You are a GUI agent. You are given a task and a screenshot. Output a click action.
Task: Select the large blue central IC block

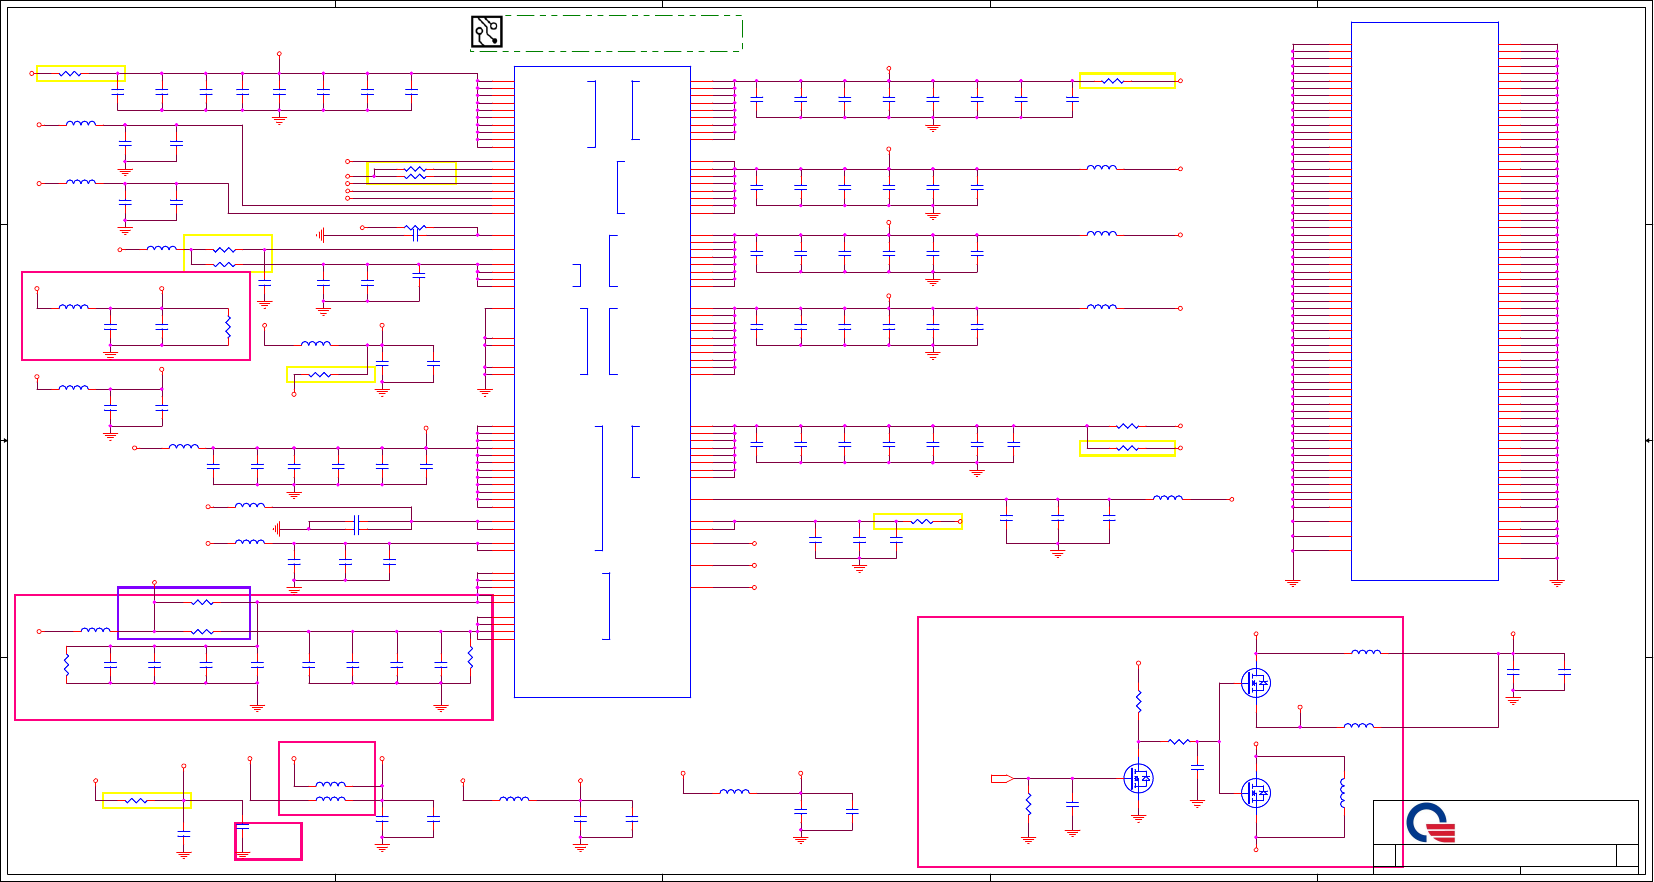click(602, 382)
